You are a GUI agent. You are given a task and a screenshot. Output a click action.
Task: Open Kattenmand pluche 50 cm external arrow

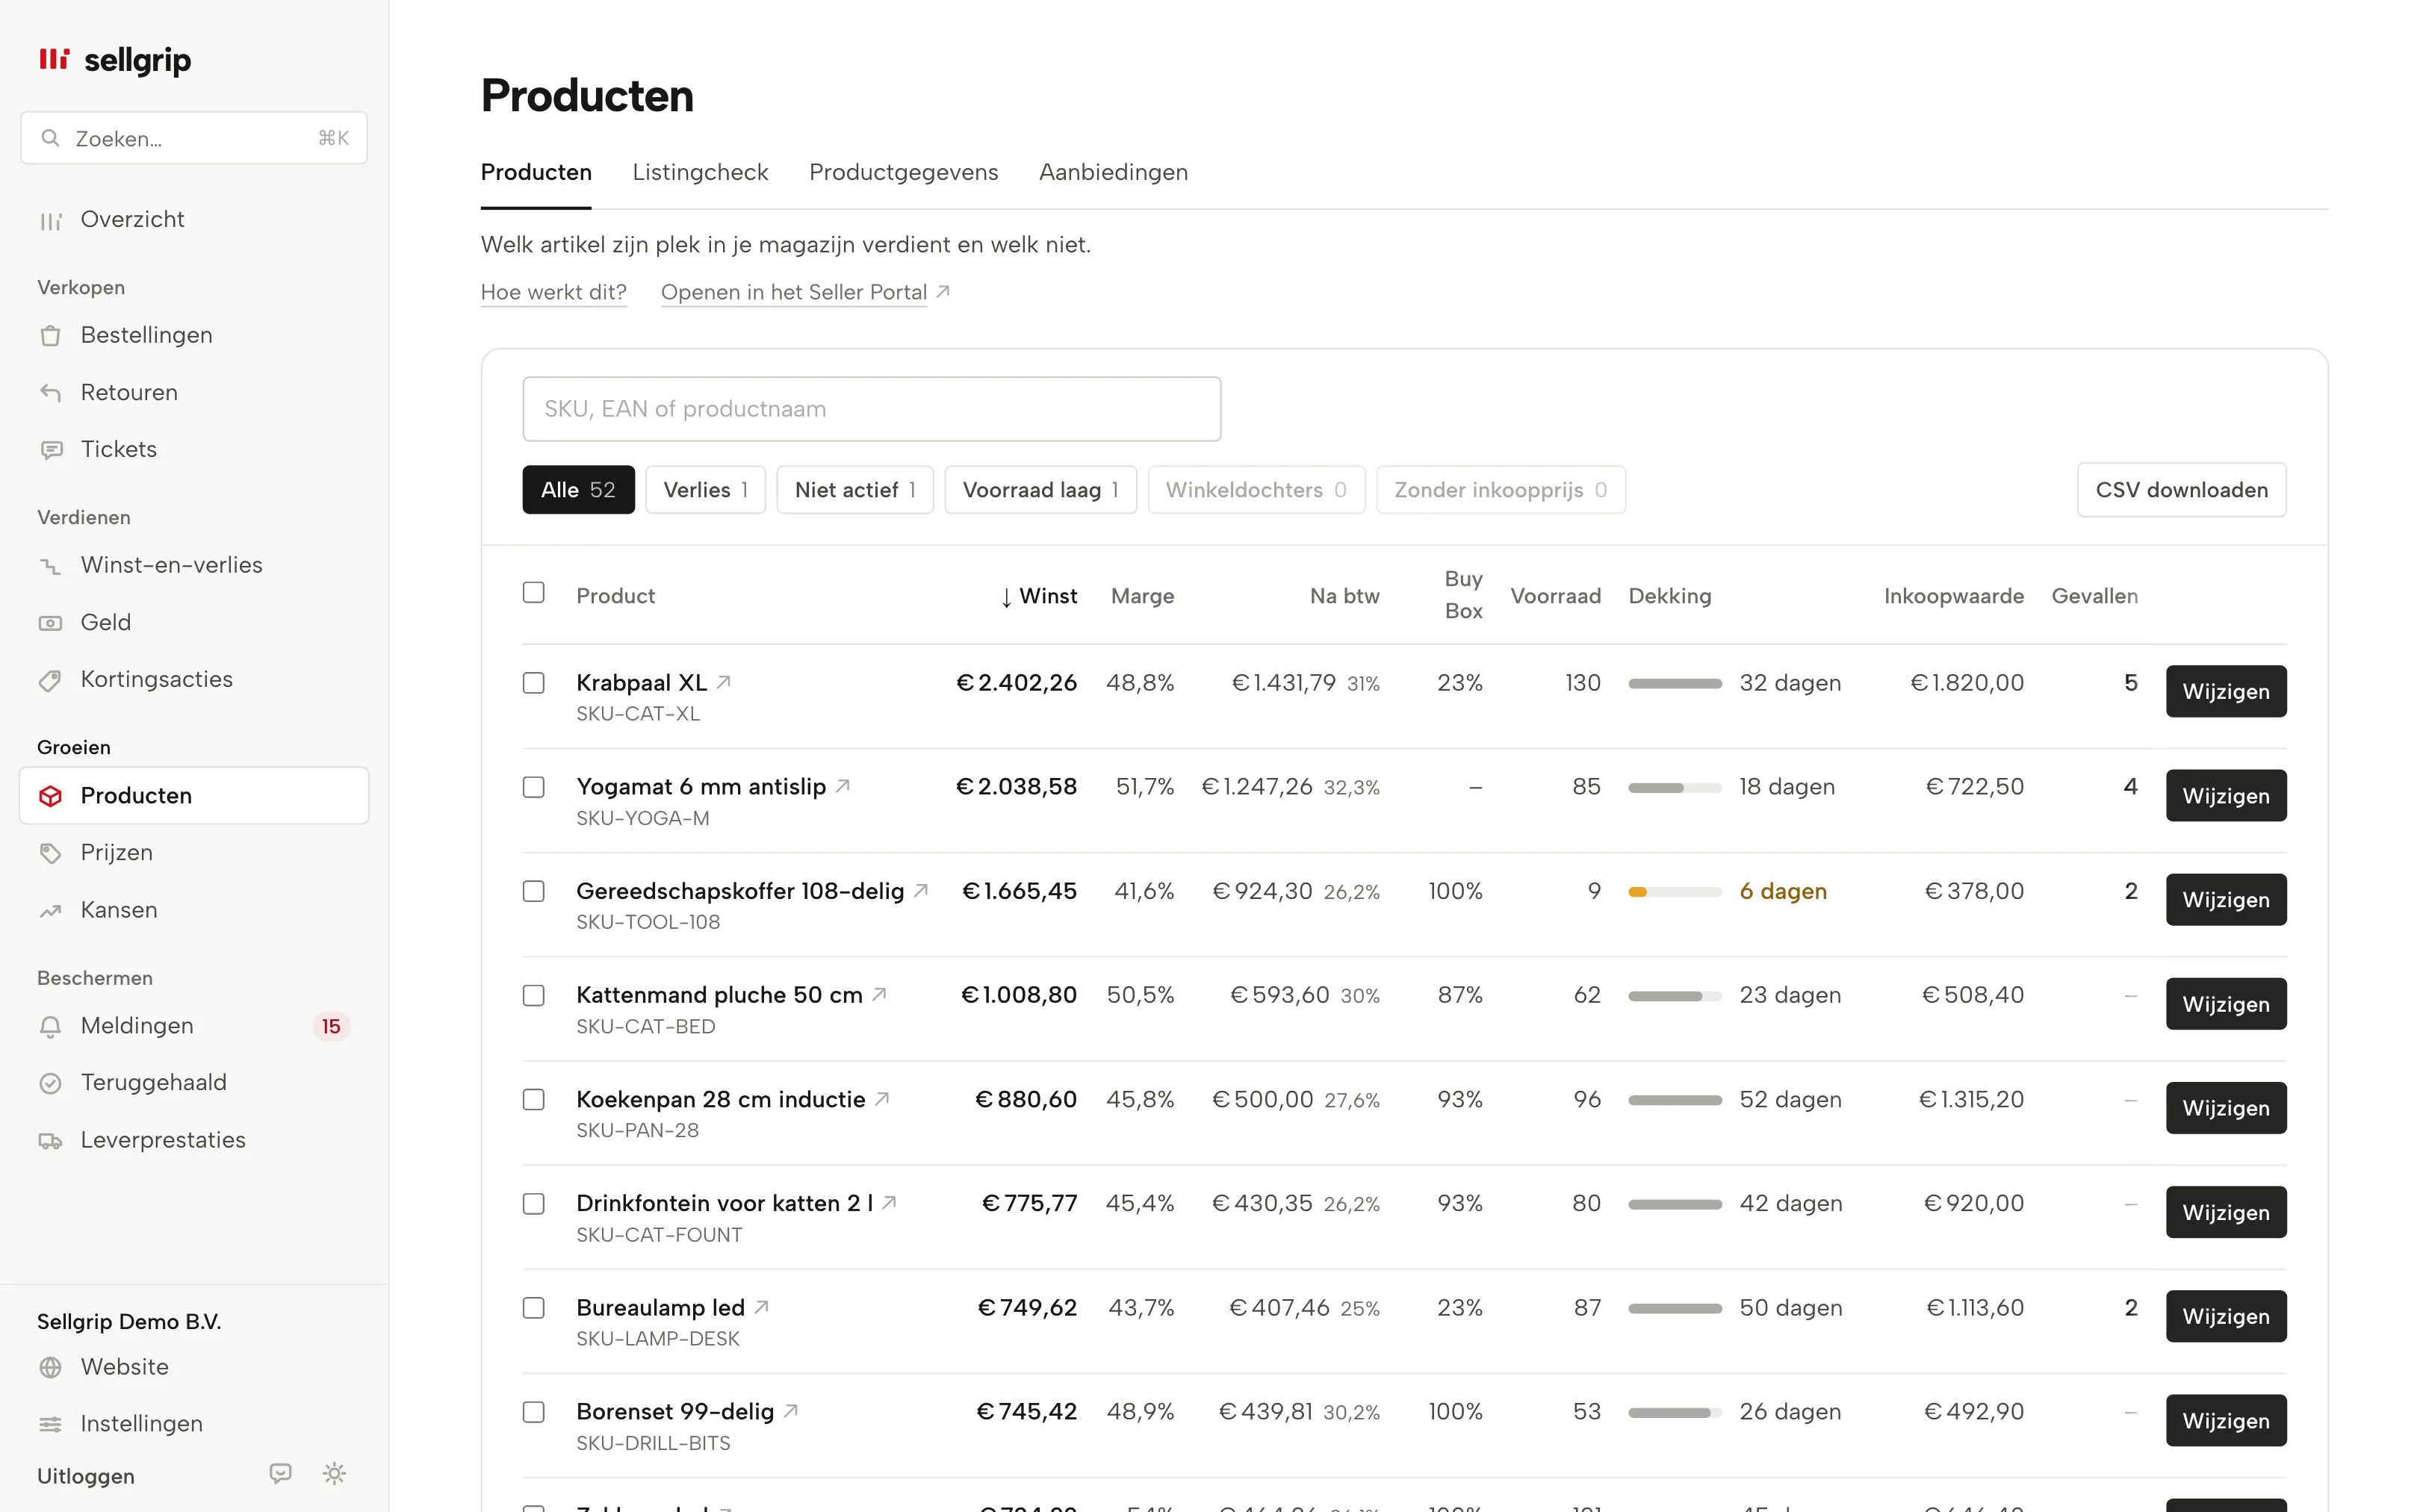coord(879,994)
